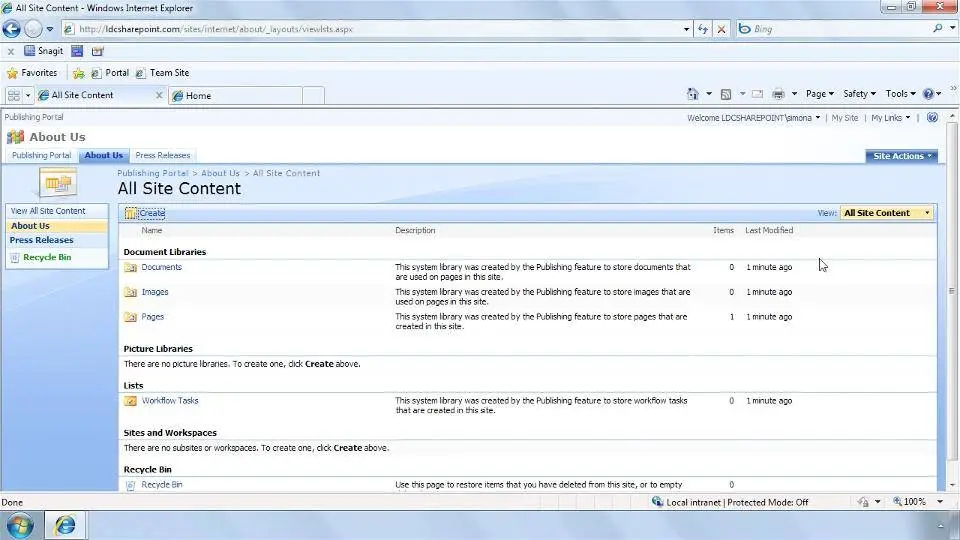
Task: Go back using the browser Back arrow
Action: pos(12,29)
